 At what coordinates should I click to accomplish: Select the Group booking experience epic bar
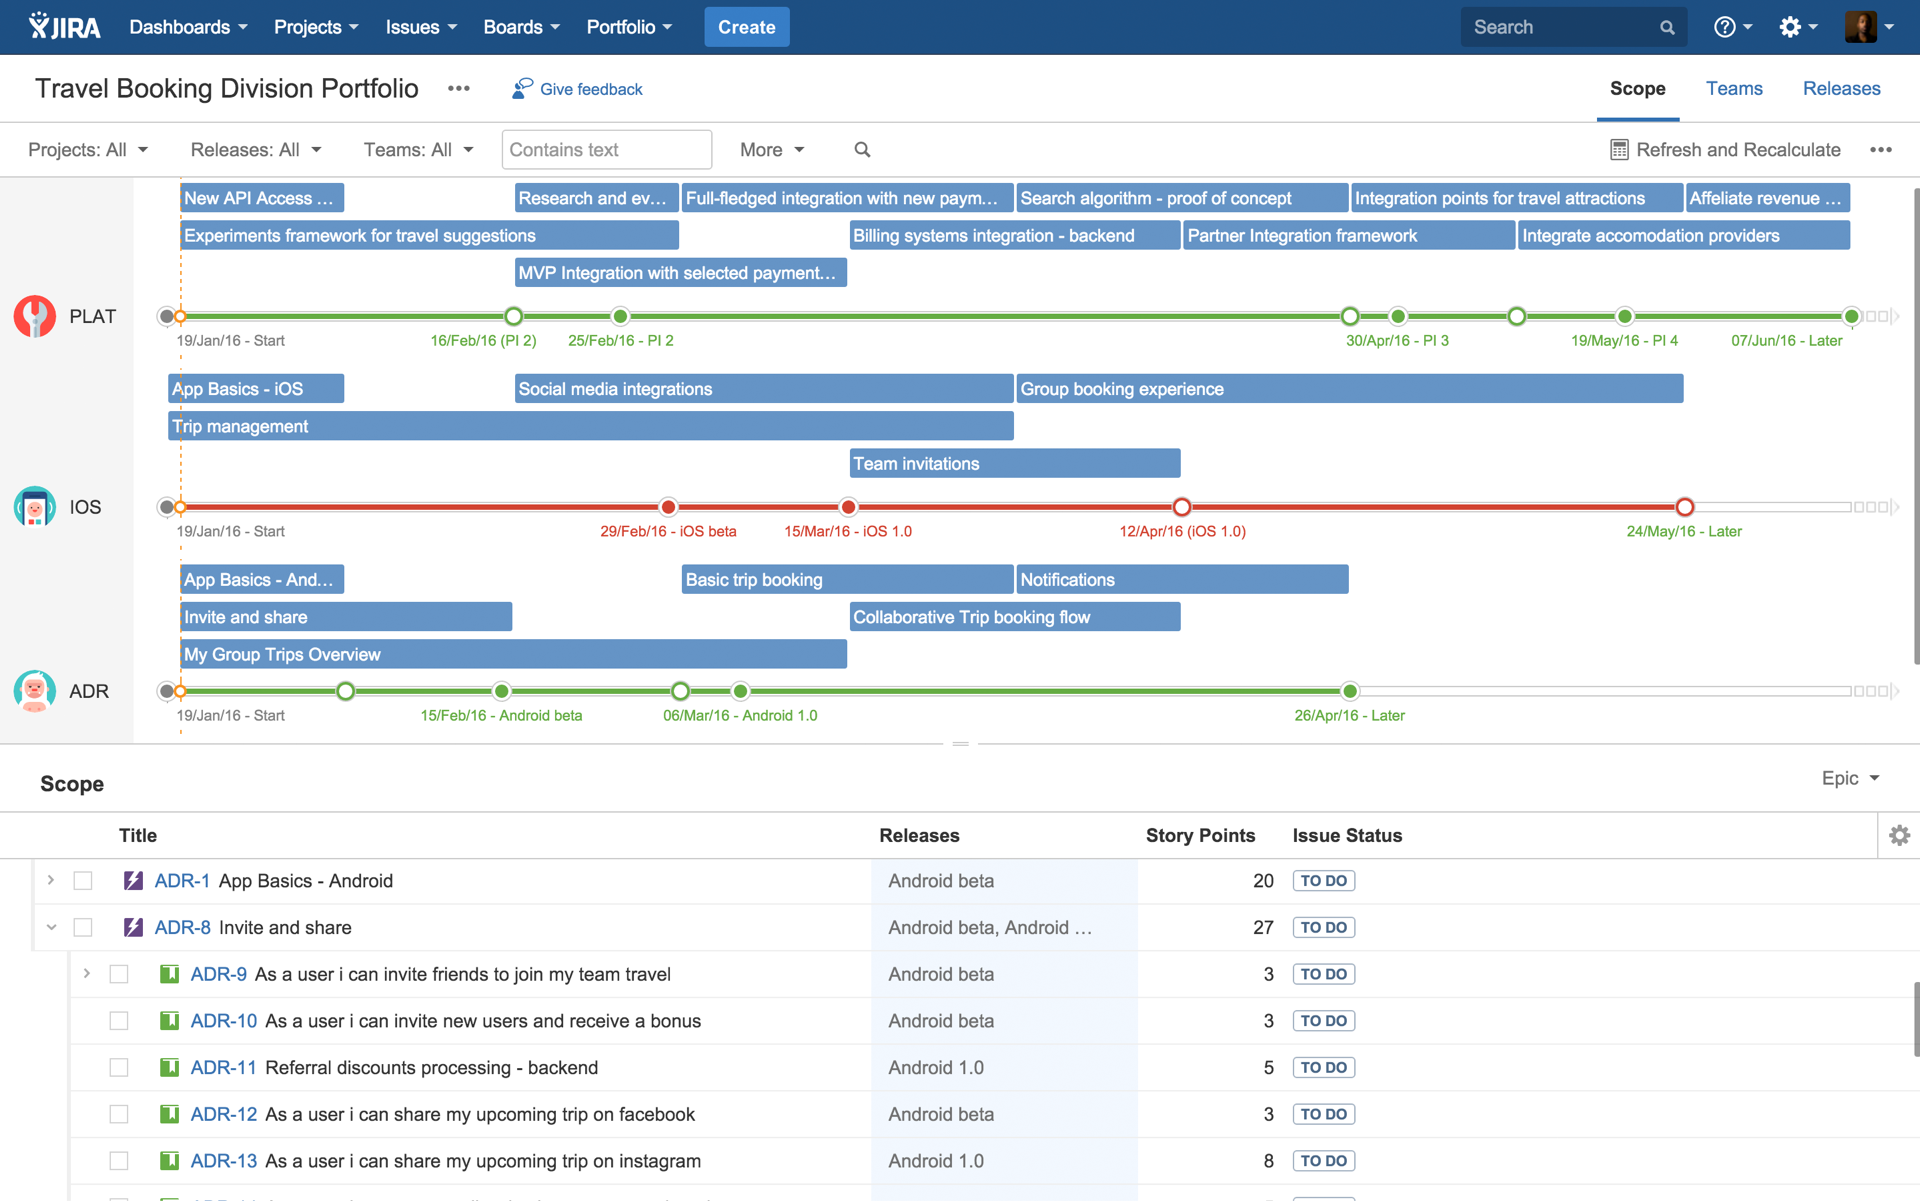pos(1350,389)
